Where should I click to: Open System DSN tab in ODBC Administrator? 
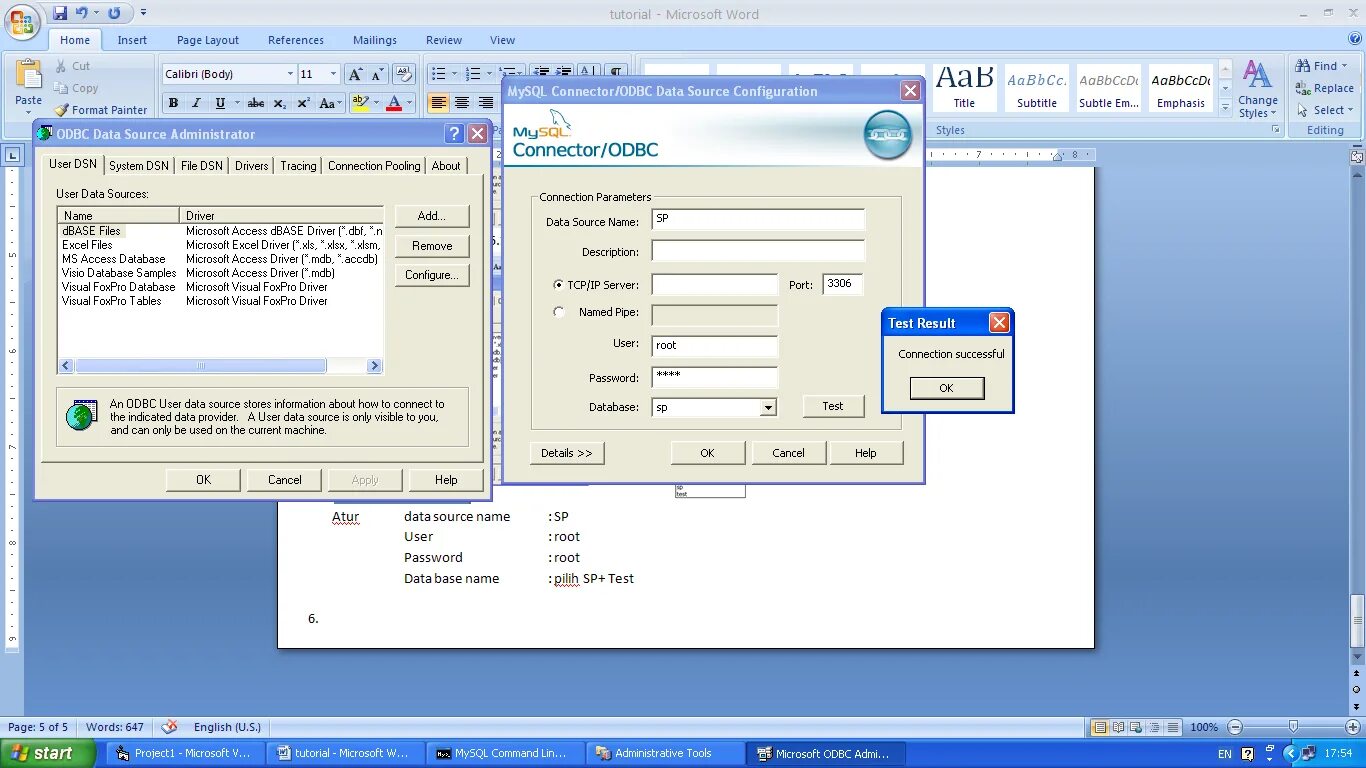click(139, 166)
